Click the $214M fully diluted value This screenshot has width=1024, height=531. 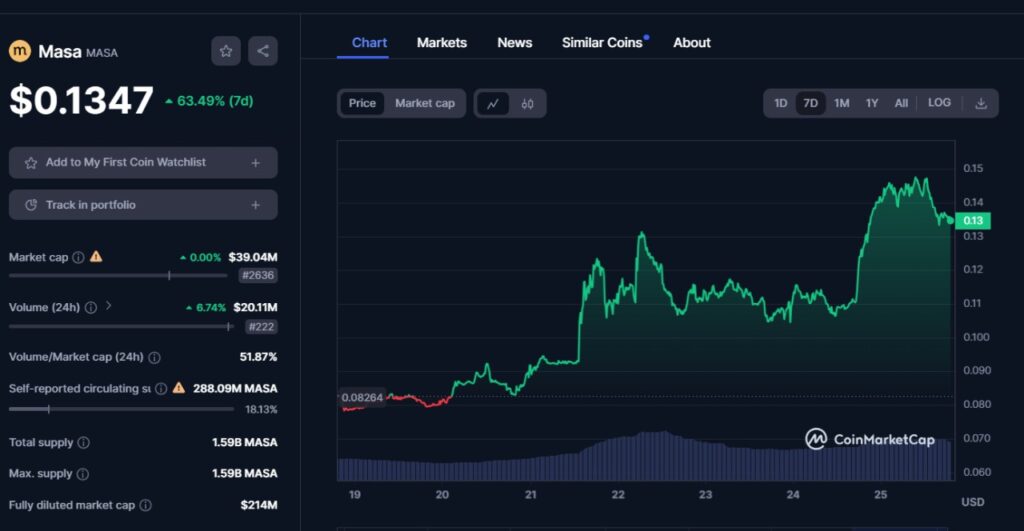coord(259,505)
